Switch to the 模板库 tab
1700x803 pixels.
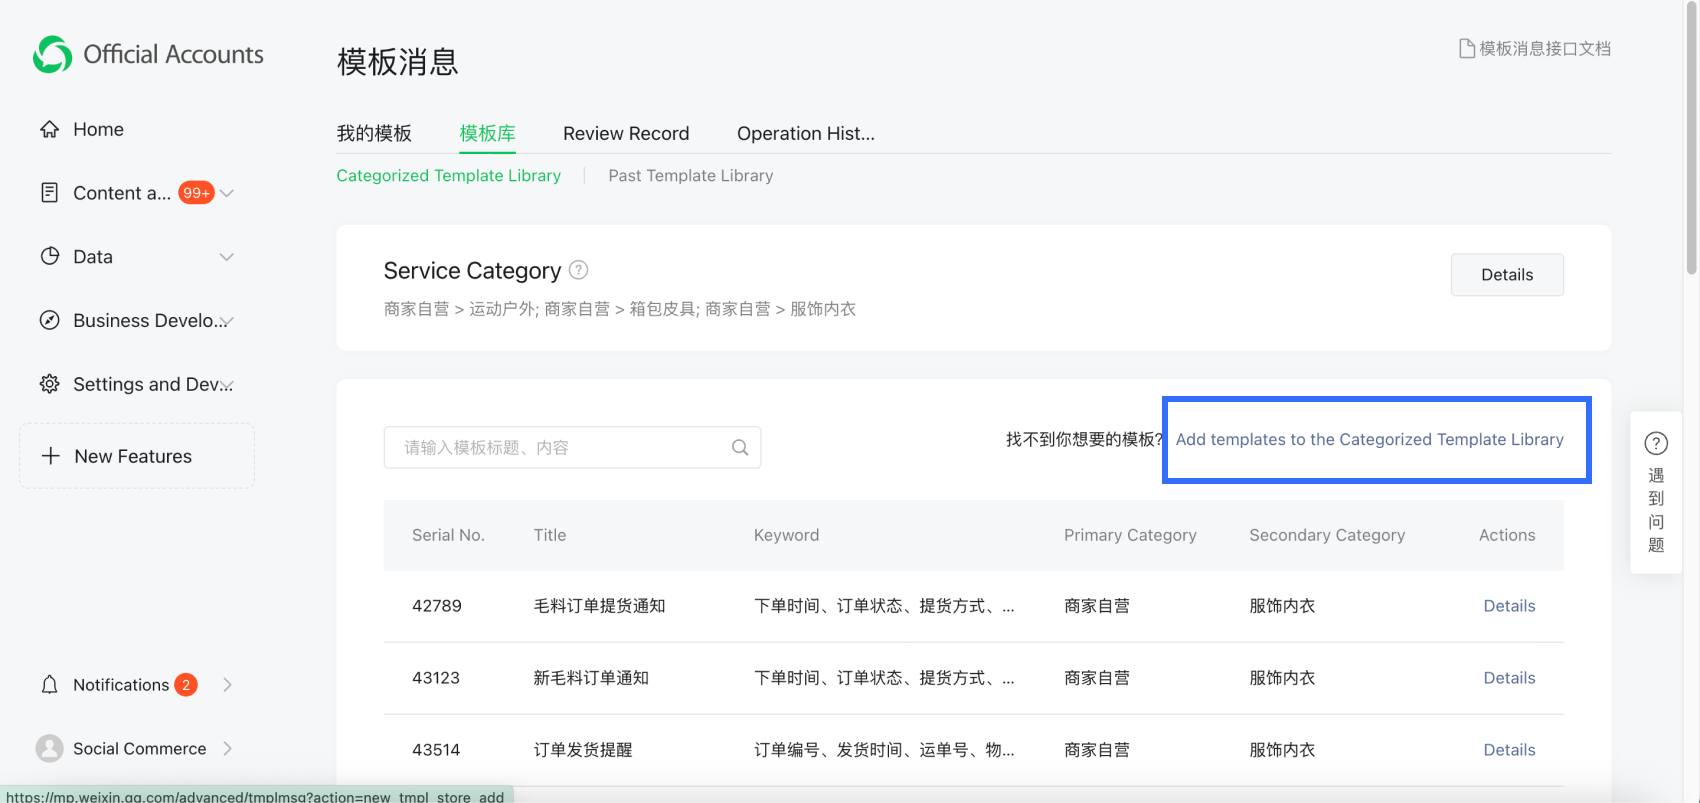pyautogui.click(x=487, y=133)
